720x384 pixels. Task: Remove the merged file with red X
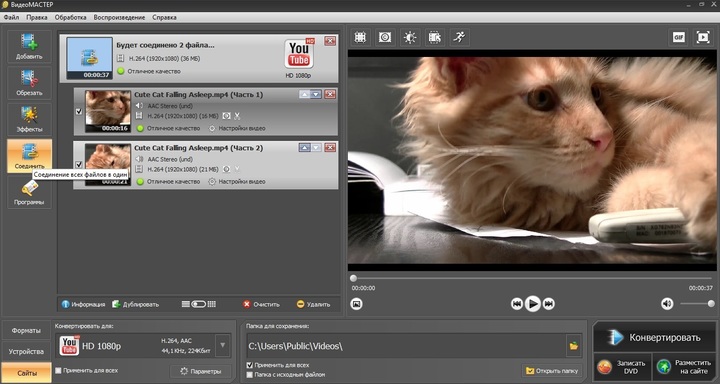tap(330, 41)
